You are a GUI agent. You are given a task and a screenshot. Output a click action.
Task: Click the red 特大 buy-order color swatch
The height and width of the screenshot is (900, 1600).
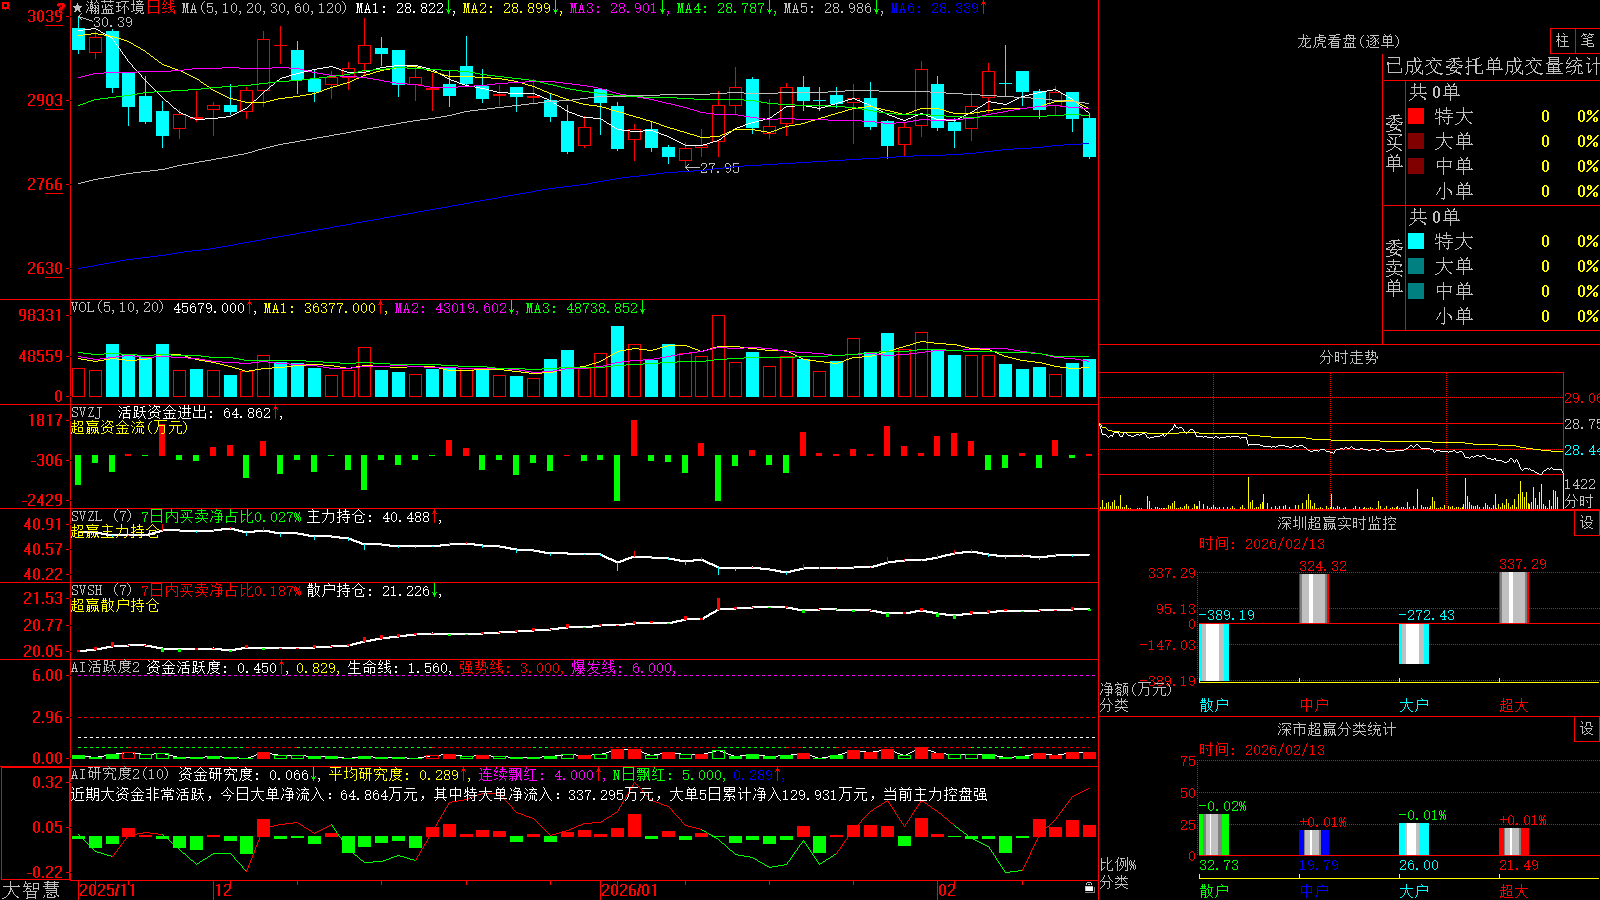pyautogui.click(x=1416, y=116)
